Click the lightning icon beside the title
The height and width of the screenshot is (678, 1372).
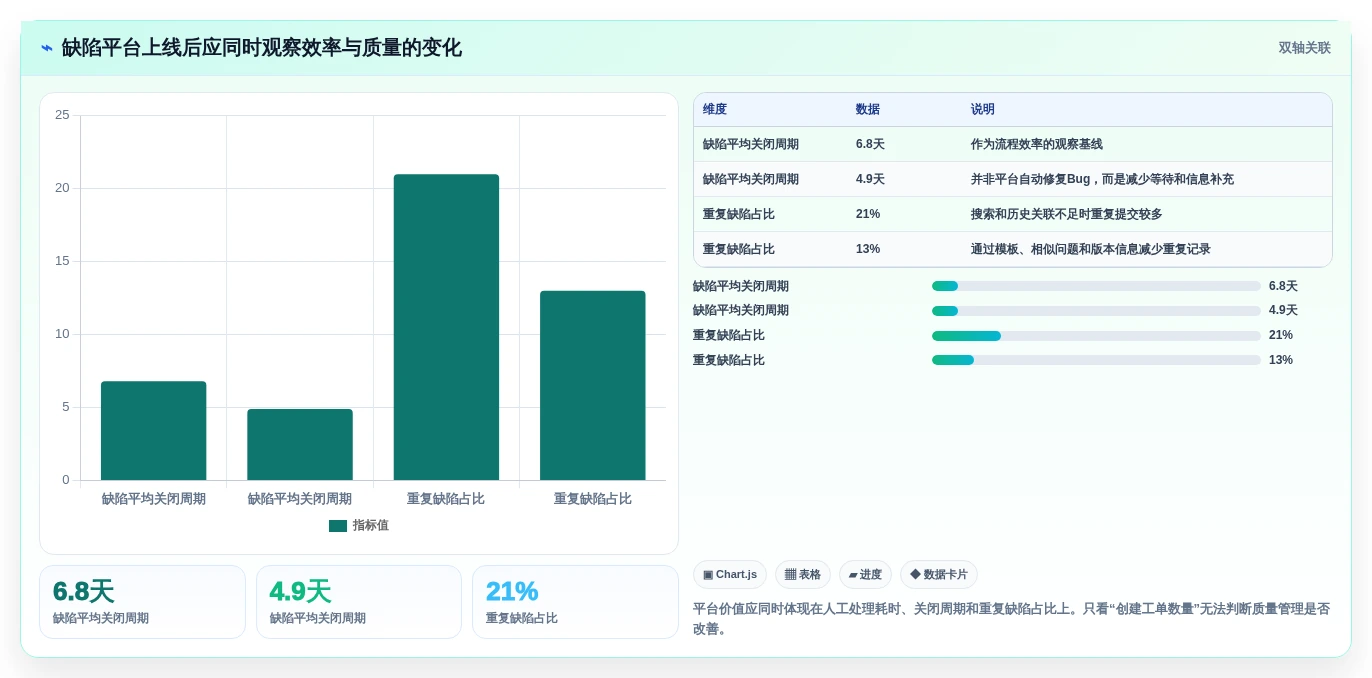tap(46, 48)
